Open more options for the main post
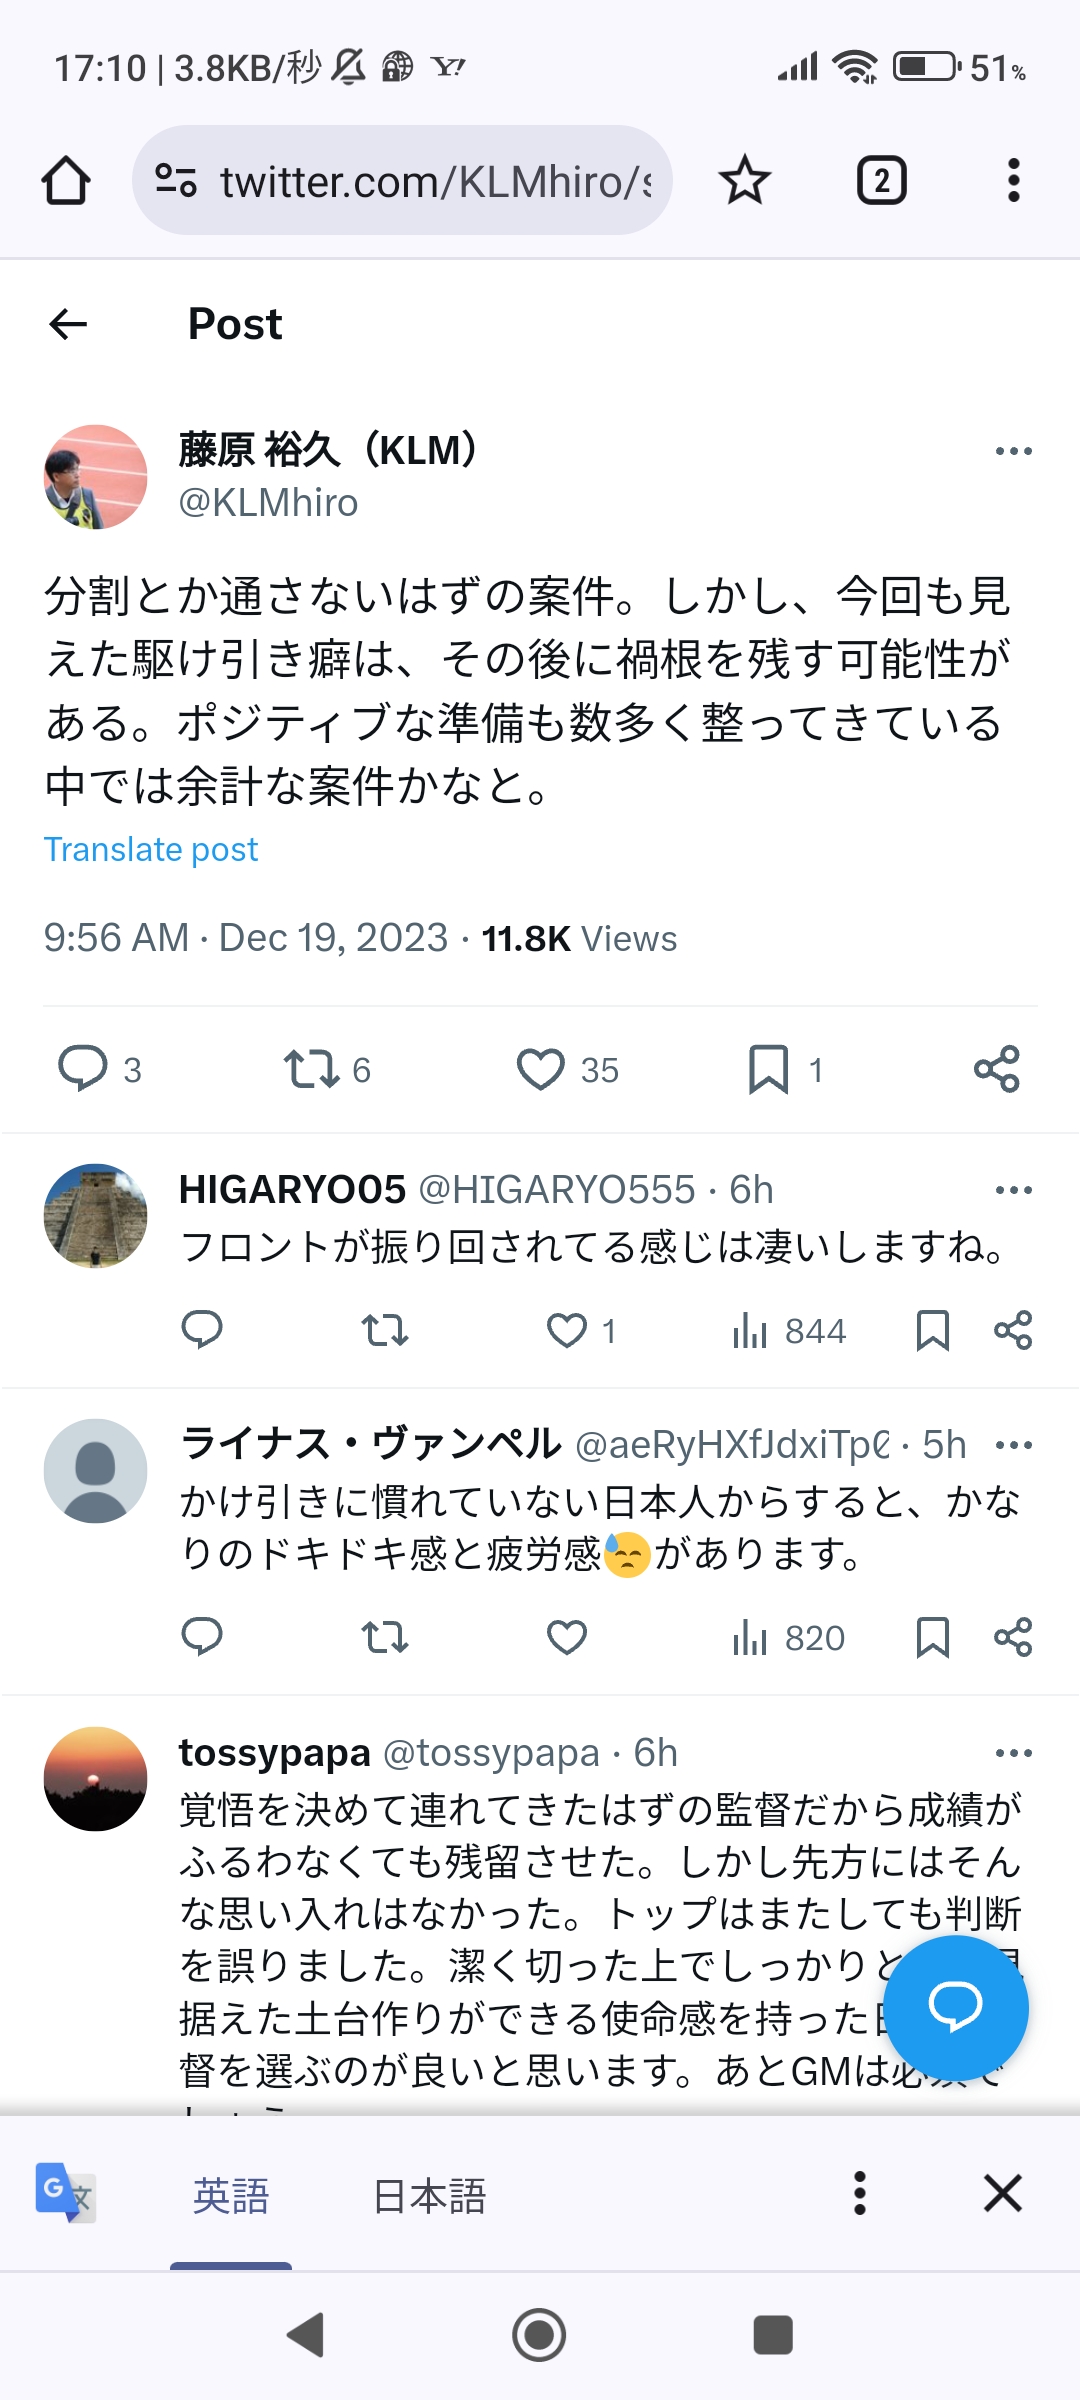This screenshot has height=2400, width=1080. pyautogui.click(x=1013, y=452)
